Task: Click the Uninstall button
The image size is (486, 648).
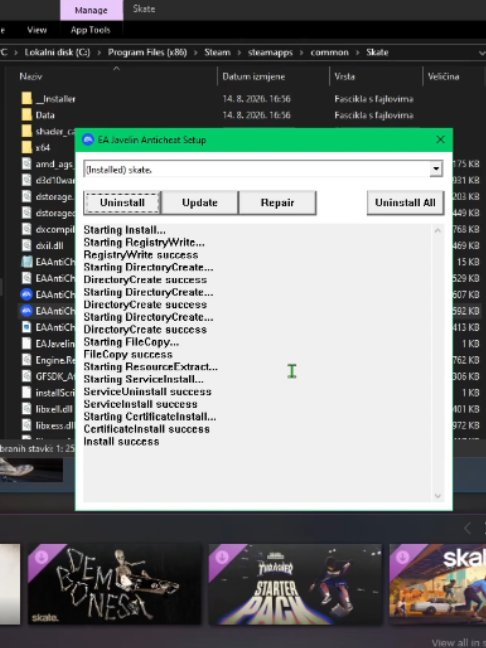Action: (122, 202)
